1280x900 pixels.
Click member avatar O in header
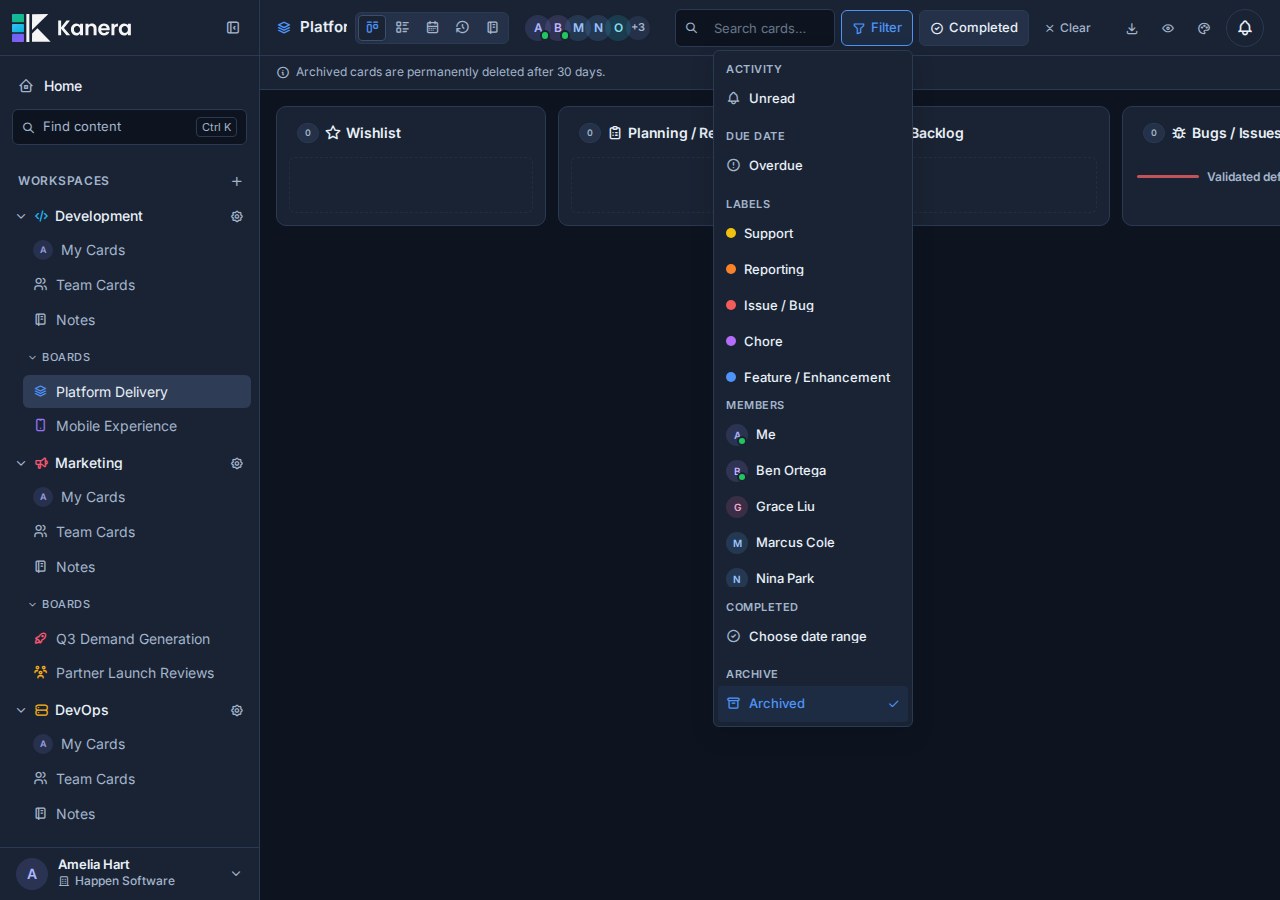click(x=618, y=28)
